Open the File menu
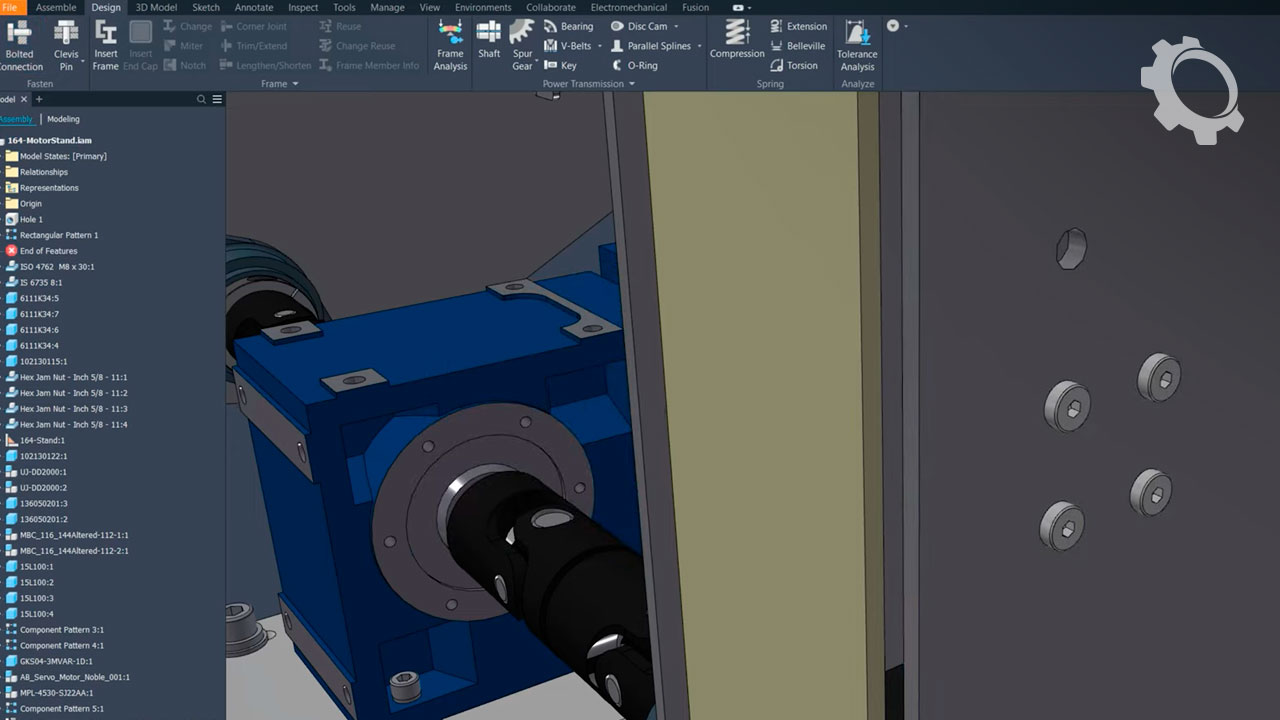 (10, 7)
